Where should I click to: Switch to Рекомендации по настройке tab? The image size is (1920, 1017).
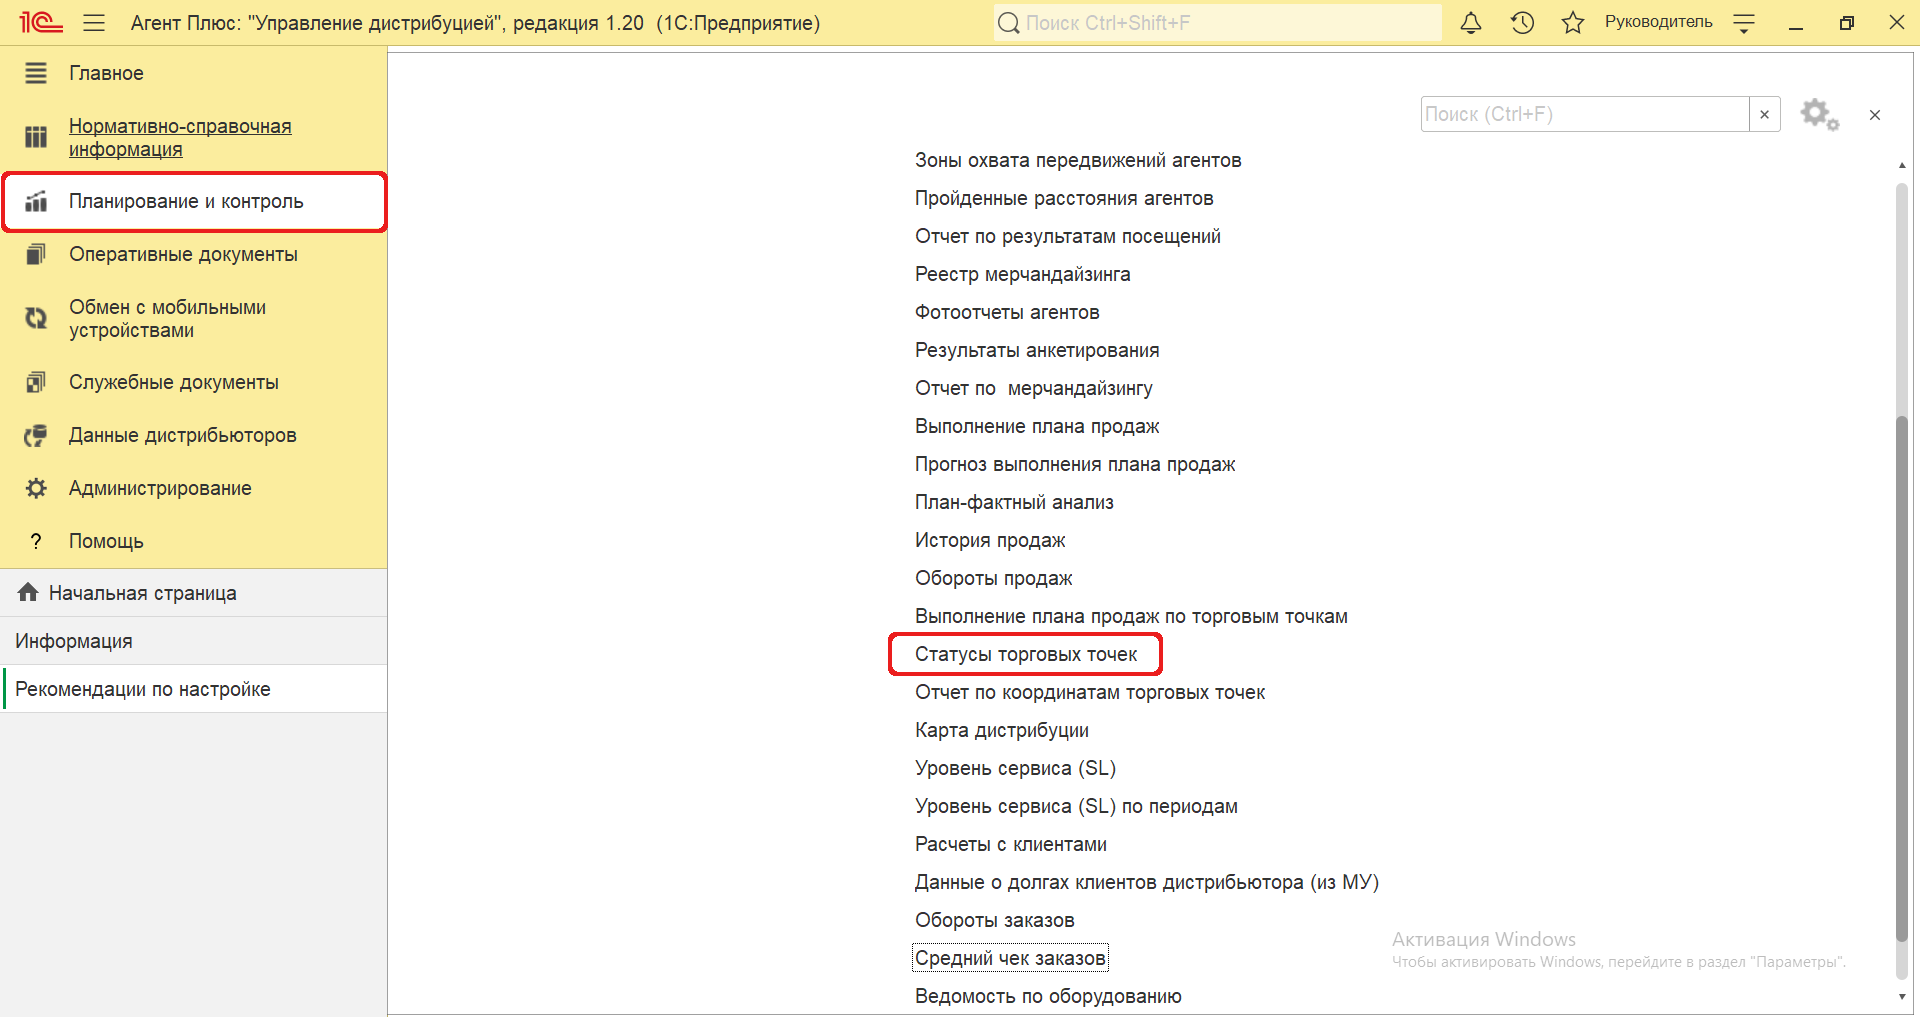pyautogui.click(x=193, y=689)
